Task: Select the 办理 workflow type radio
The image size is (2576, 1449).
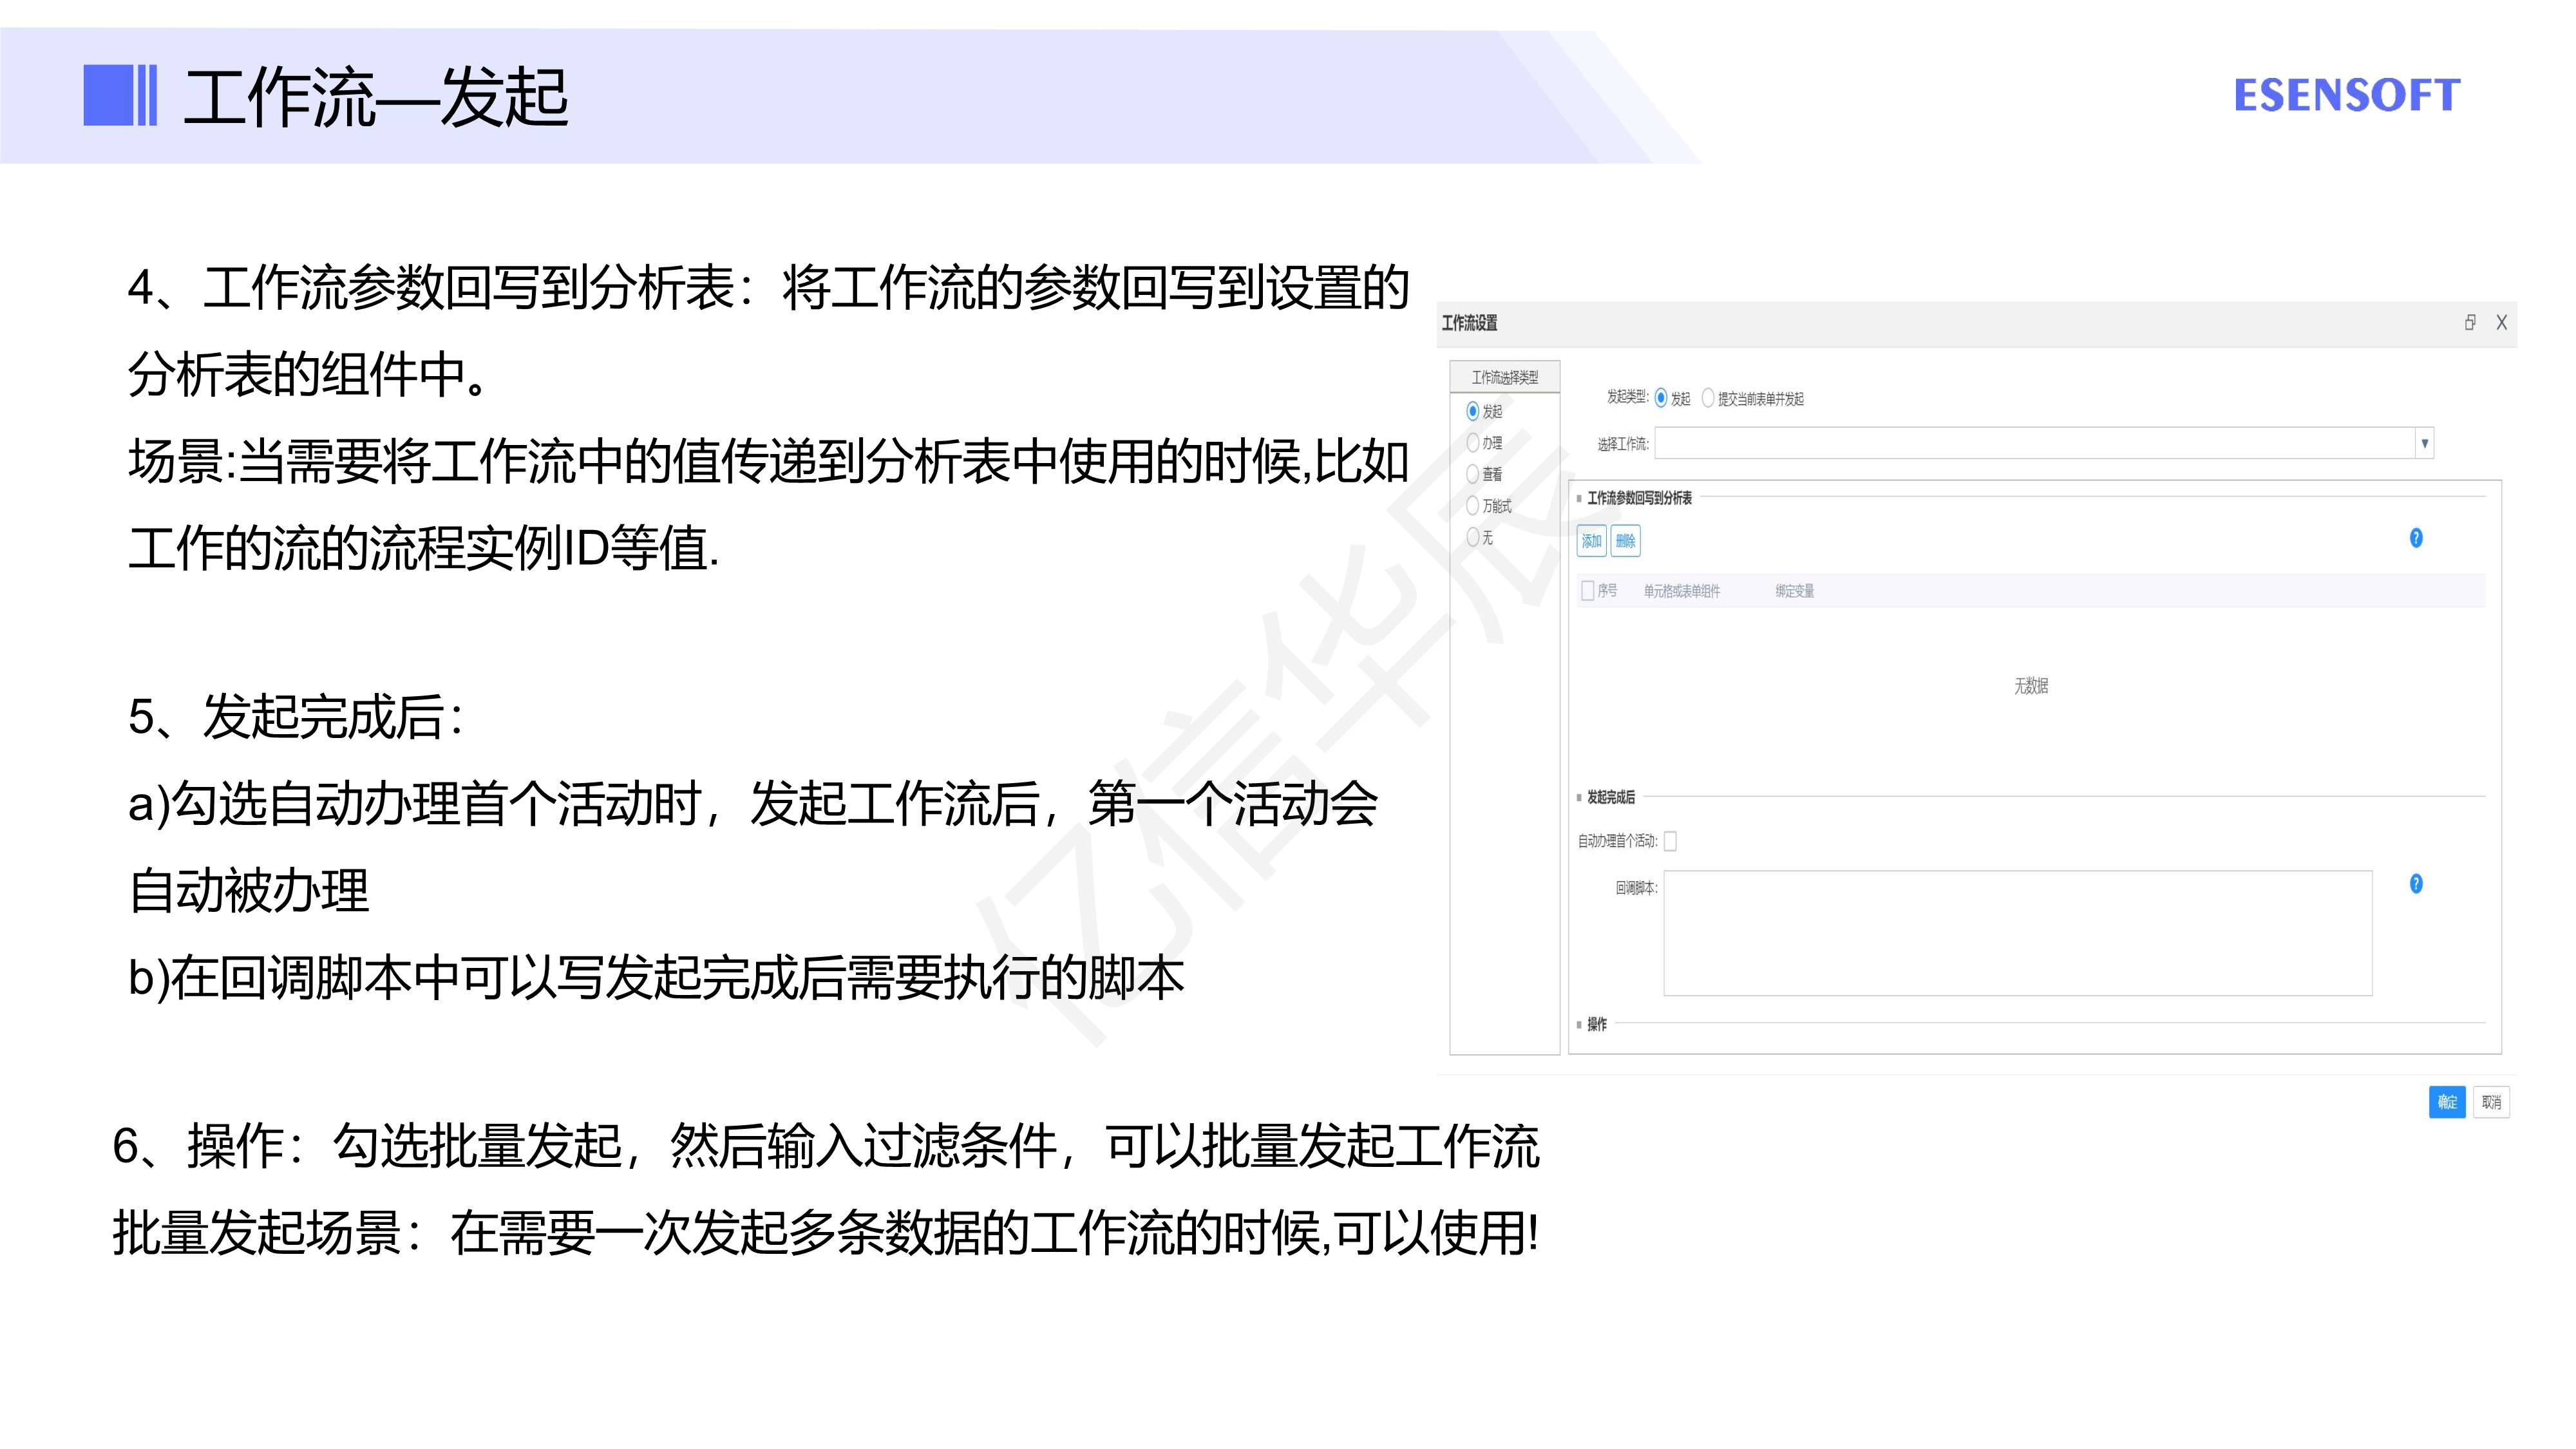Action: (x=1472, y=442)
